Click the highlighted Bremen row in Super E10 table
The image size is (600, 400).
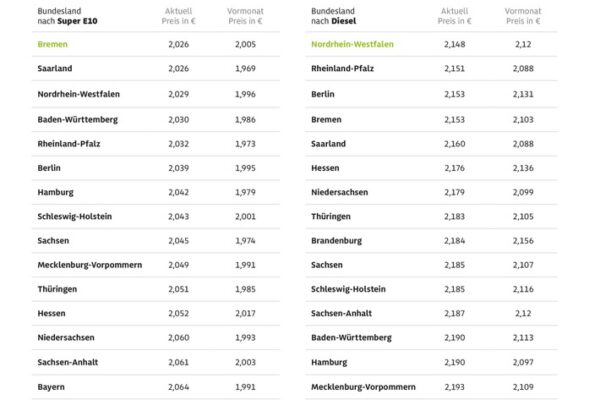point(52,45)
